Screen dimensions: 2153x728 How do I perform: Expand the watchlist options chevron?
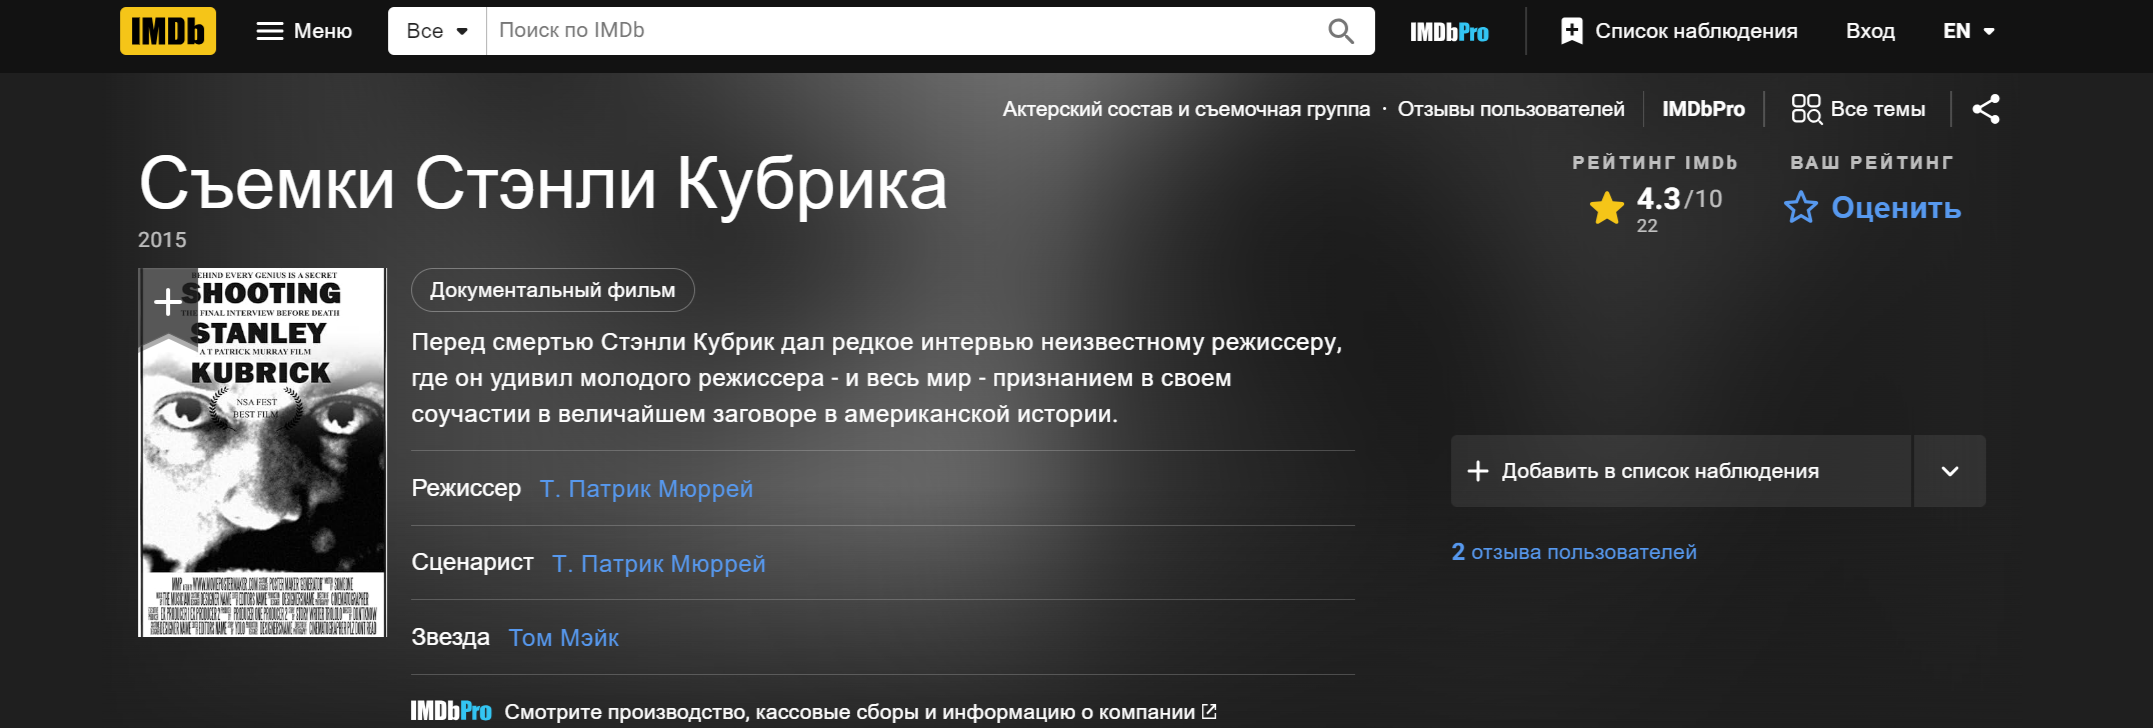click(1950, 471)
